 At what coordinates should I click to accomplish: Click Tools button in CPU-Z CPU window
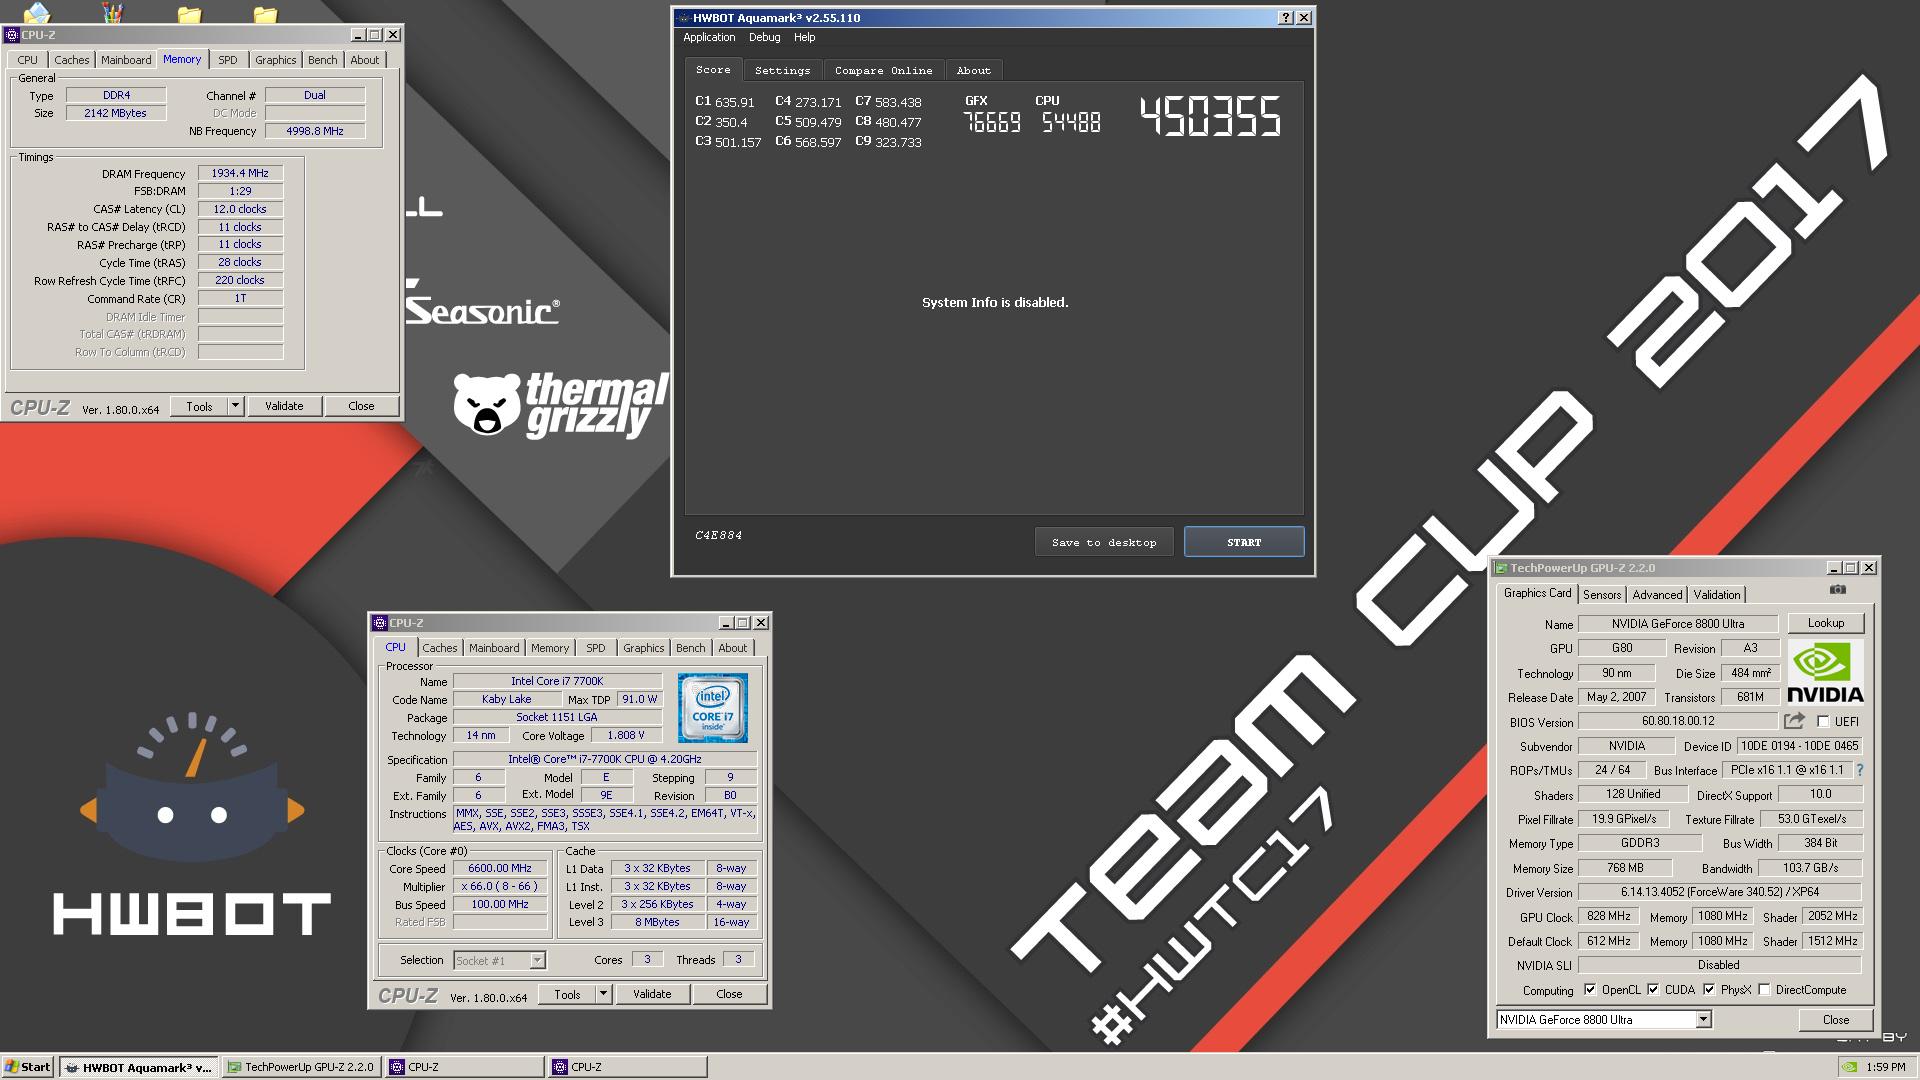(567, 994)
